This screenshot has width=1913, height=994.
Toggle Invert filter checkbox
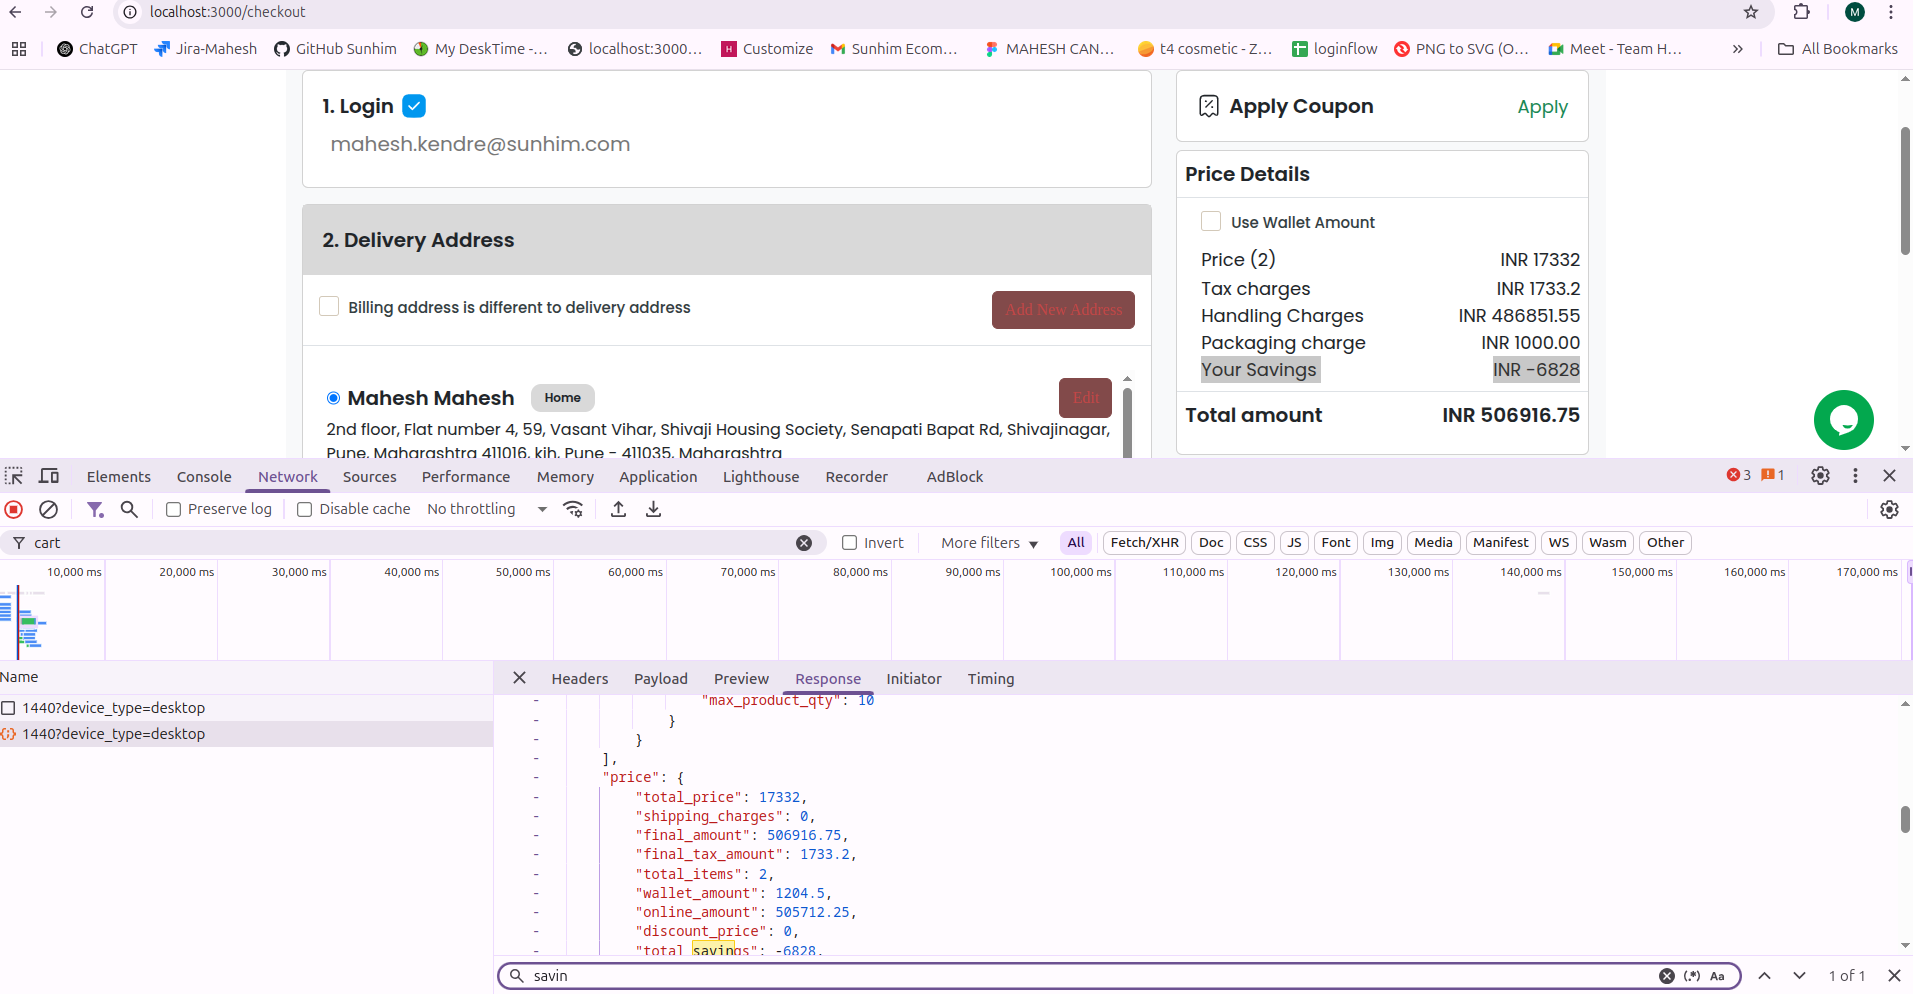click(850, 542)
